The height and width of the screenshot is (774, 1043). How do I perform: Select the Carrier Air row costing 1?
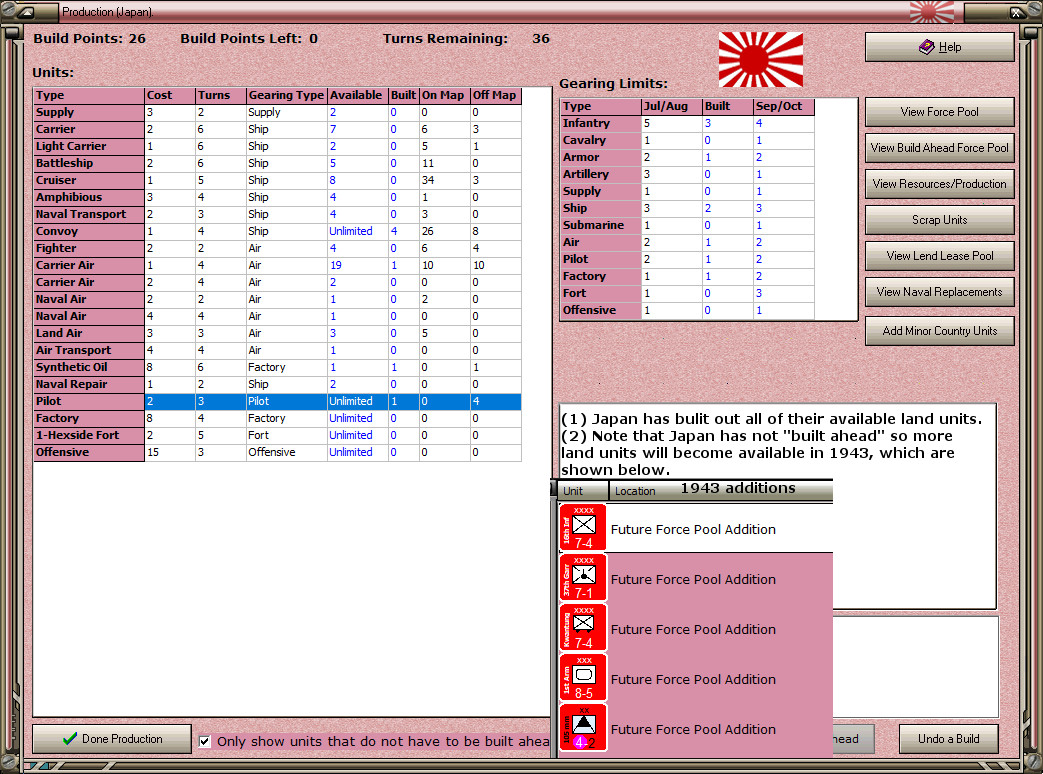277,265
